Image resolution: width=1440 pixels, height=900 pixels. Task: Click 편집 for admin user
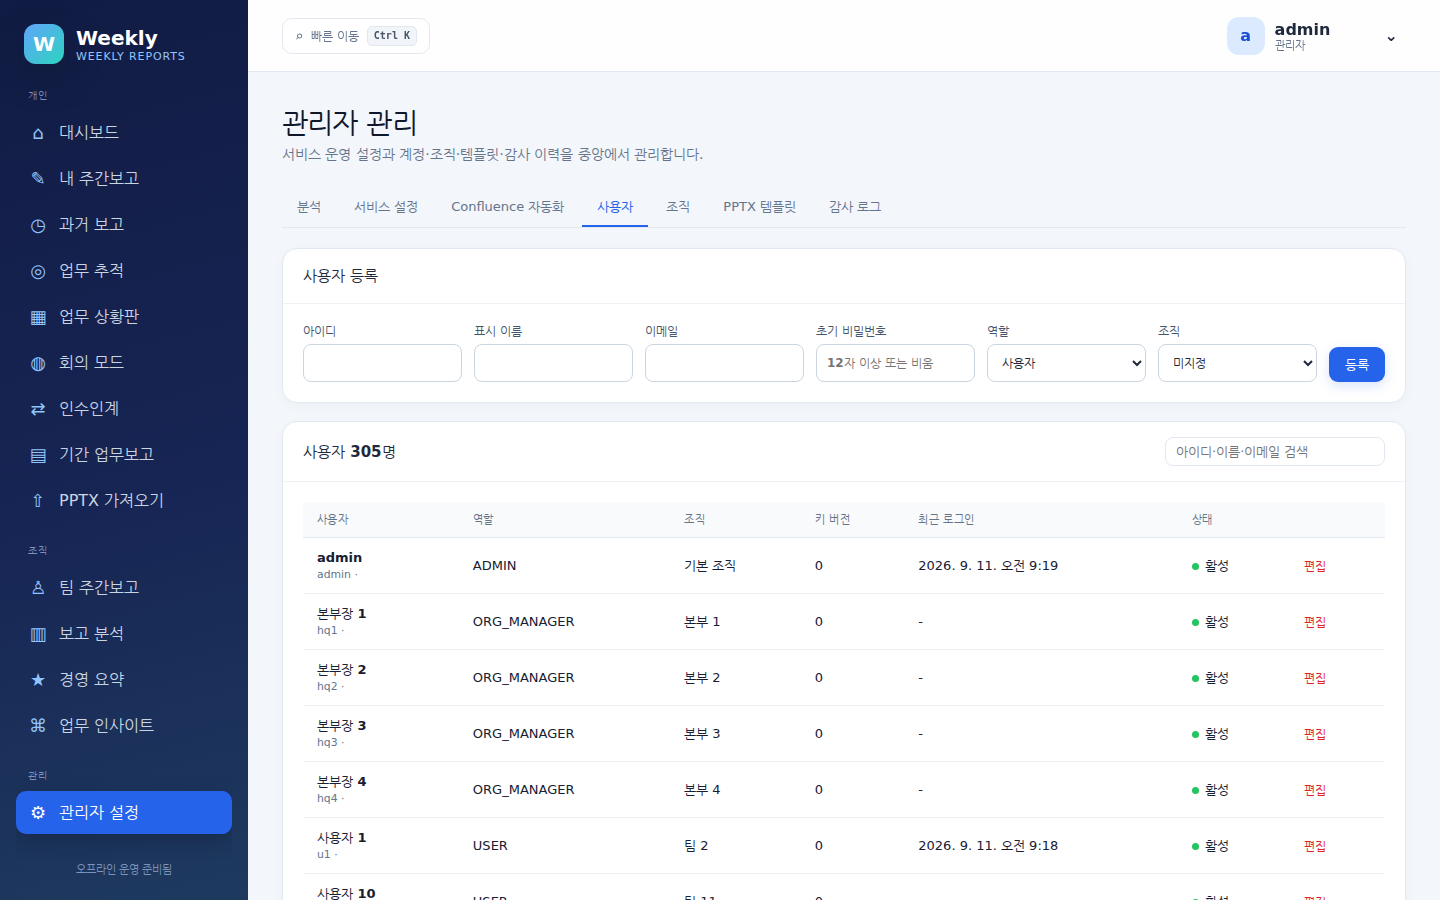[1315, 566]
